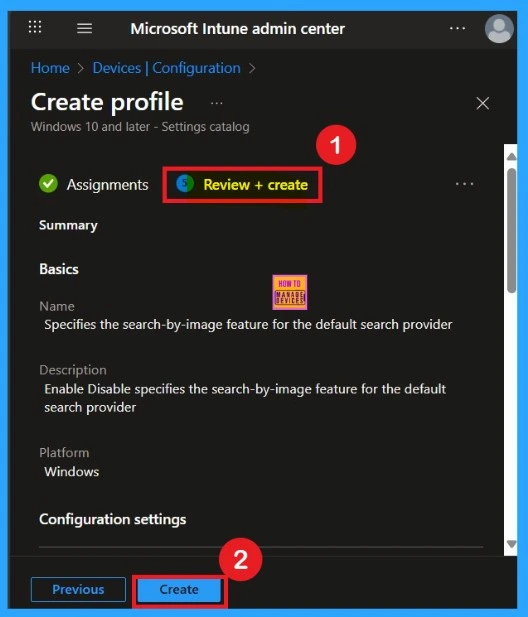Click the 'Create profile' page title
The height and width of the screenshot is (617, 528).
[x=107, y=102]
